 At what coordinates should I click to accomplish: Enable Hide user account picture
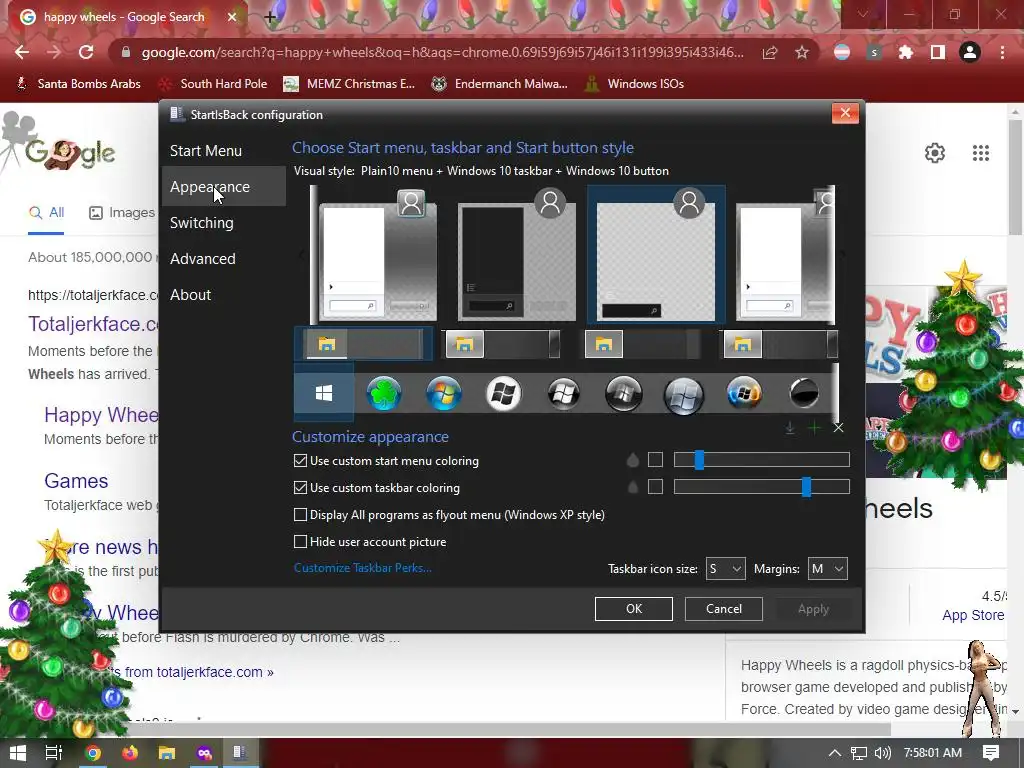300,541
